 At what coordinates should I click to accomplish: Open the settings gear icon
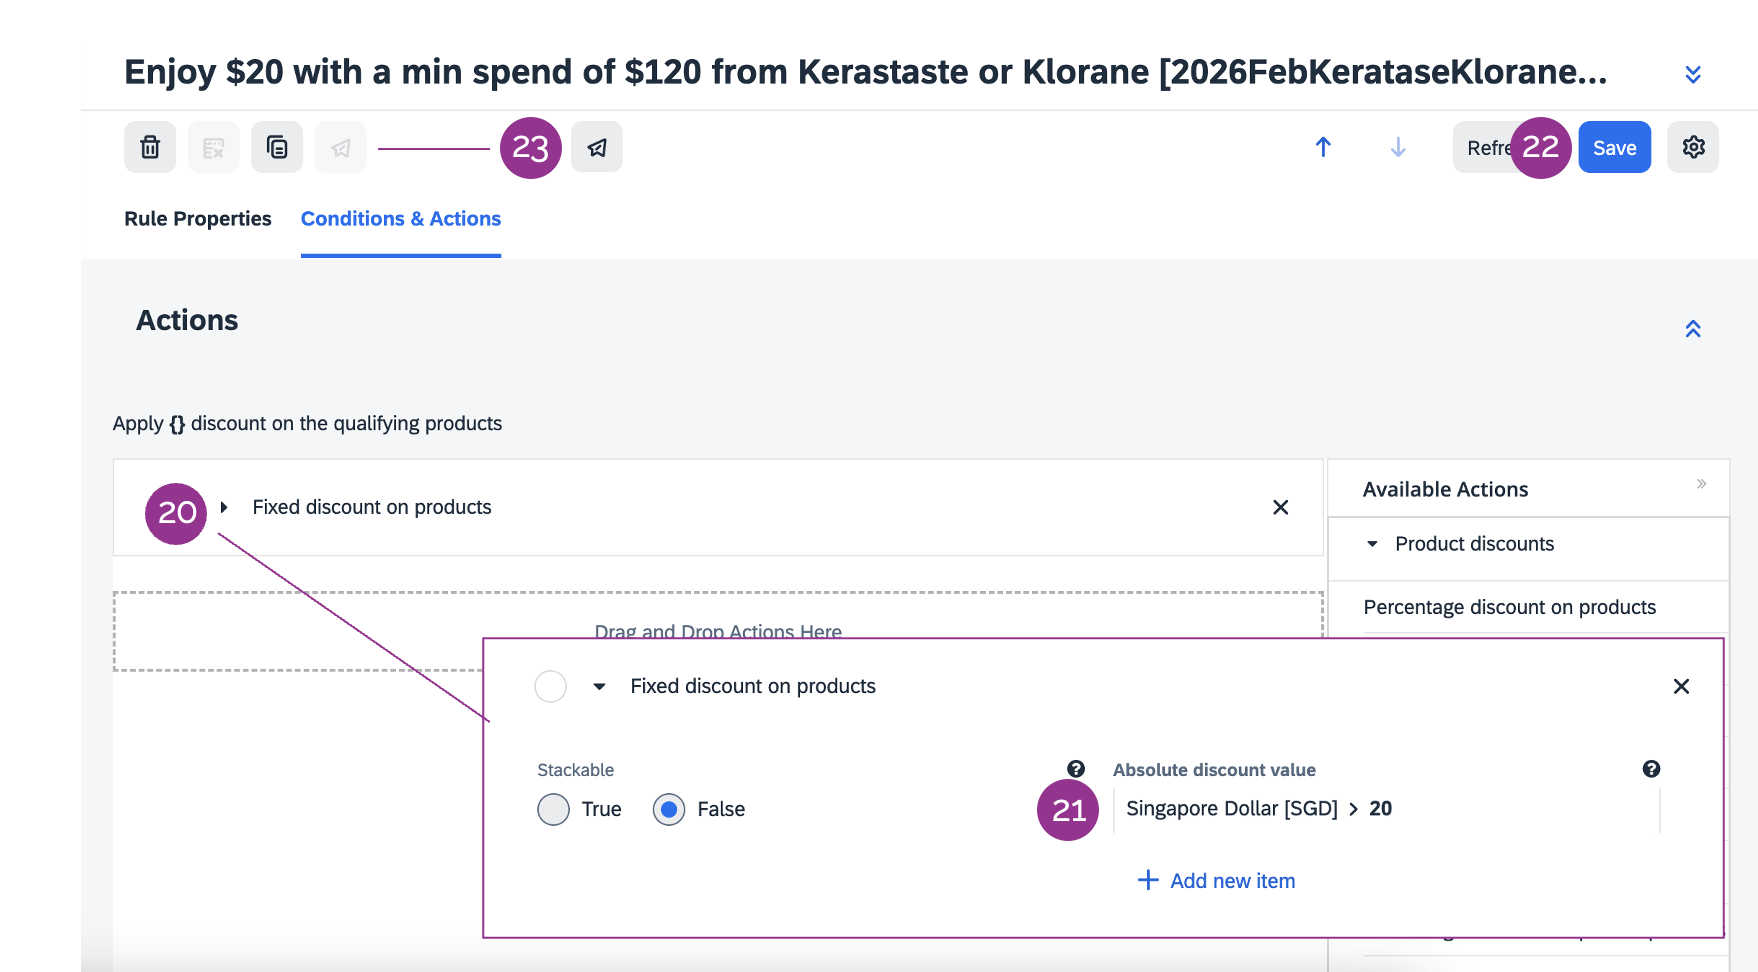[1693, 148]
